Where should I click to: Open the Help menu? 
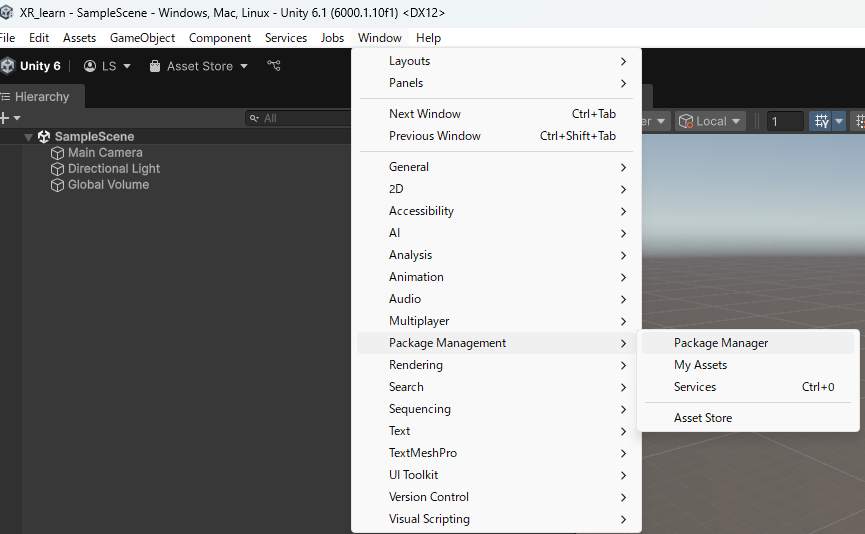[428, 38]
